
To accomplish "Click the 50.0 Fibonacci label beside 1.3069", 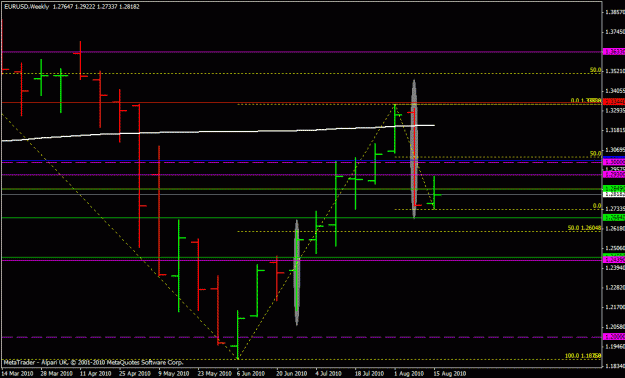I will click(596, 153).
